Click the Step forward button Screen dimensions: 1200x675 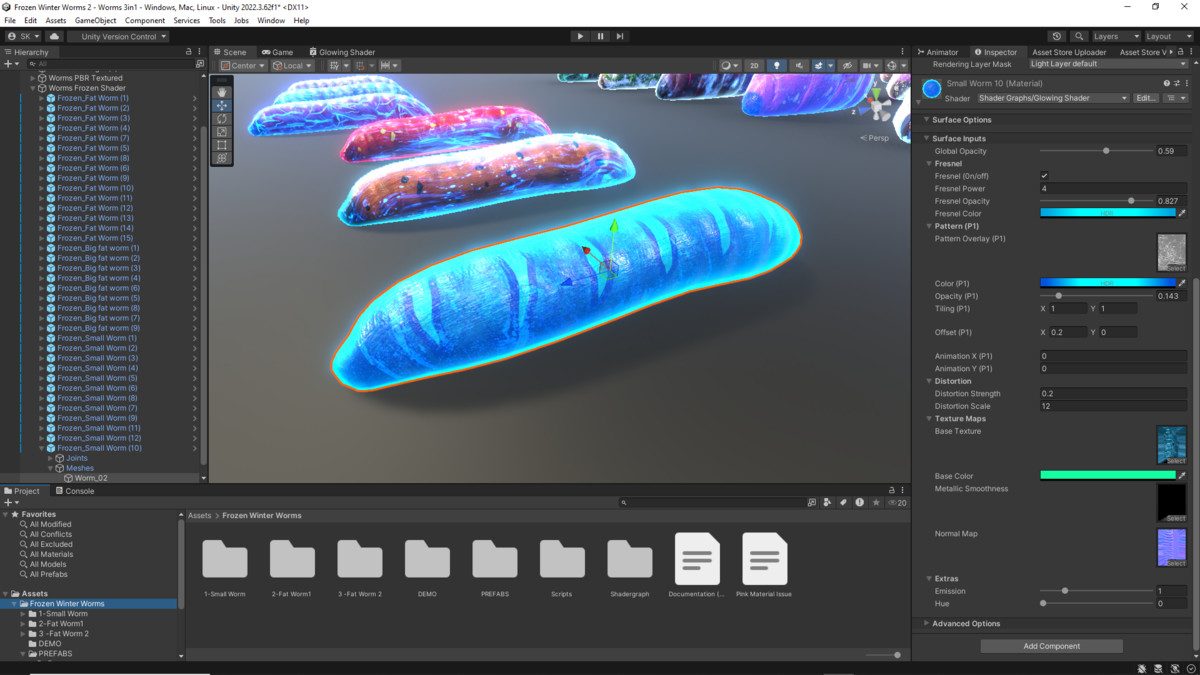(620, 36)
